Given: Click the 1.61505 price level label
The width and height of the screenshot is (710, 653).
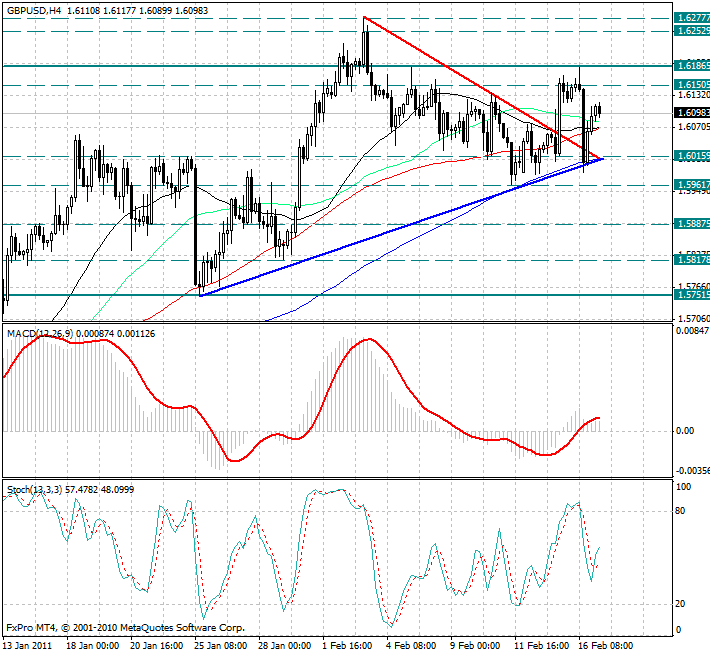Looking at the screenshot, I should click(x=692, y=85).
